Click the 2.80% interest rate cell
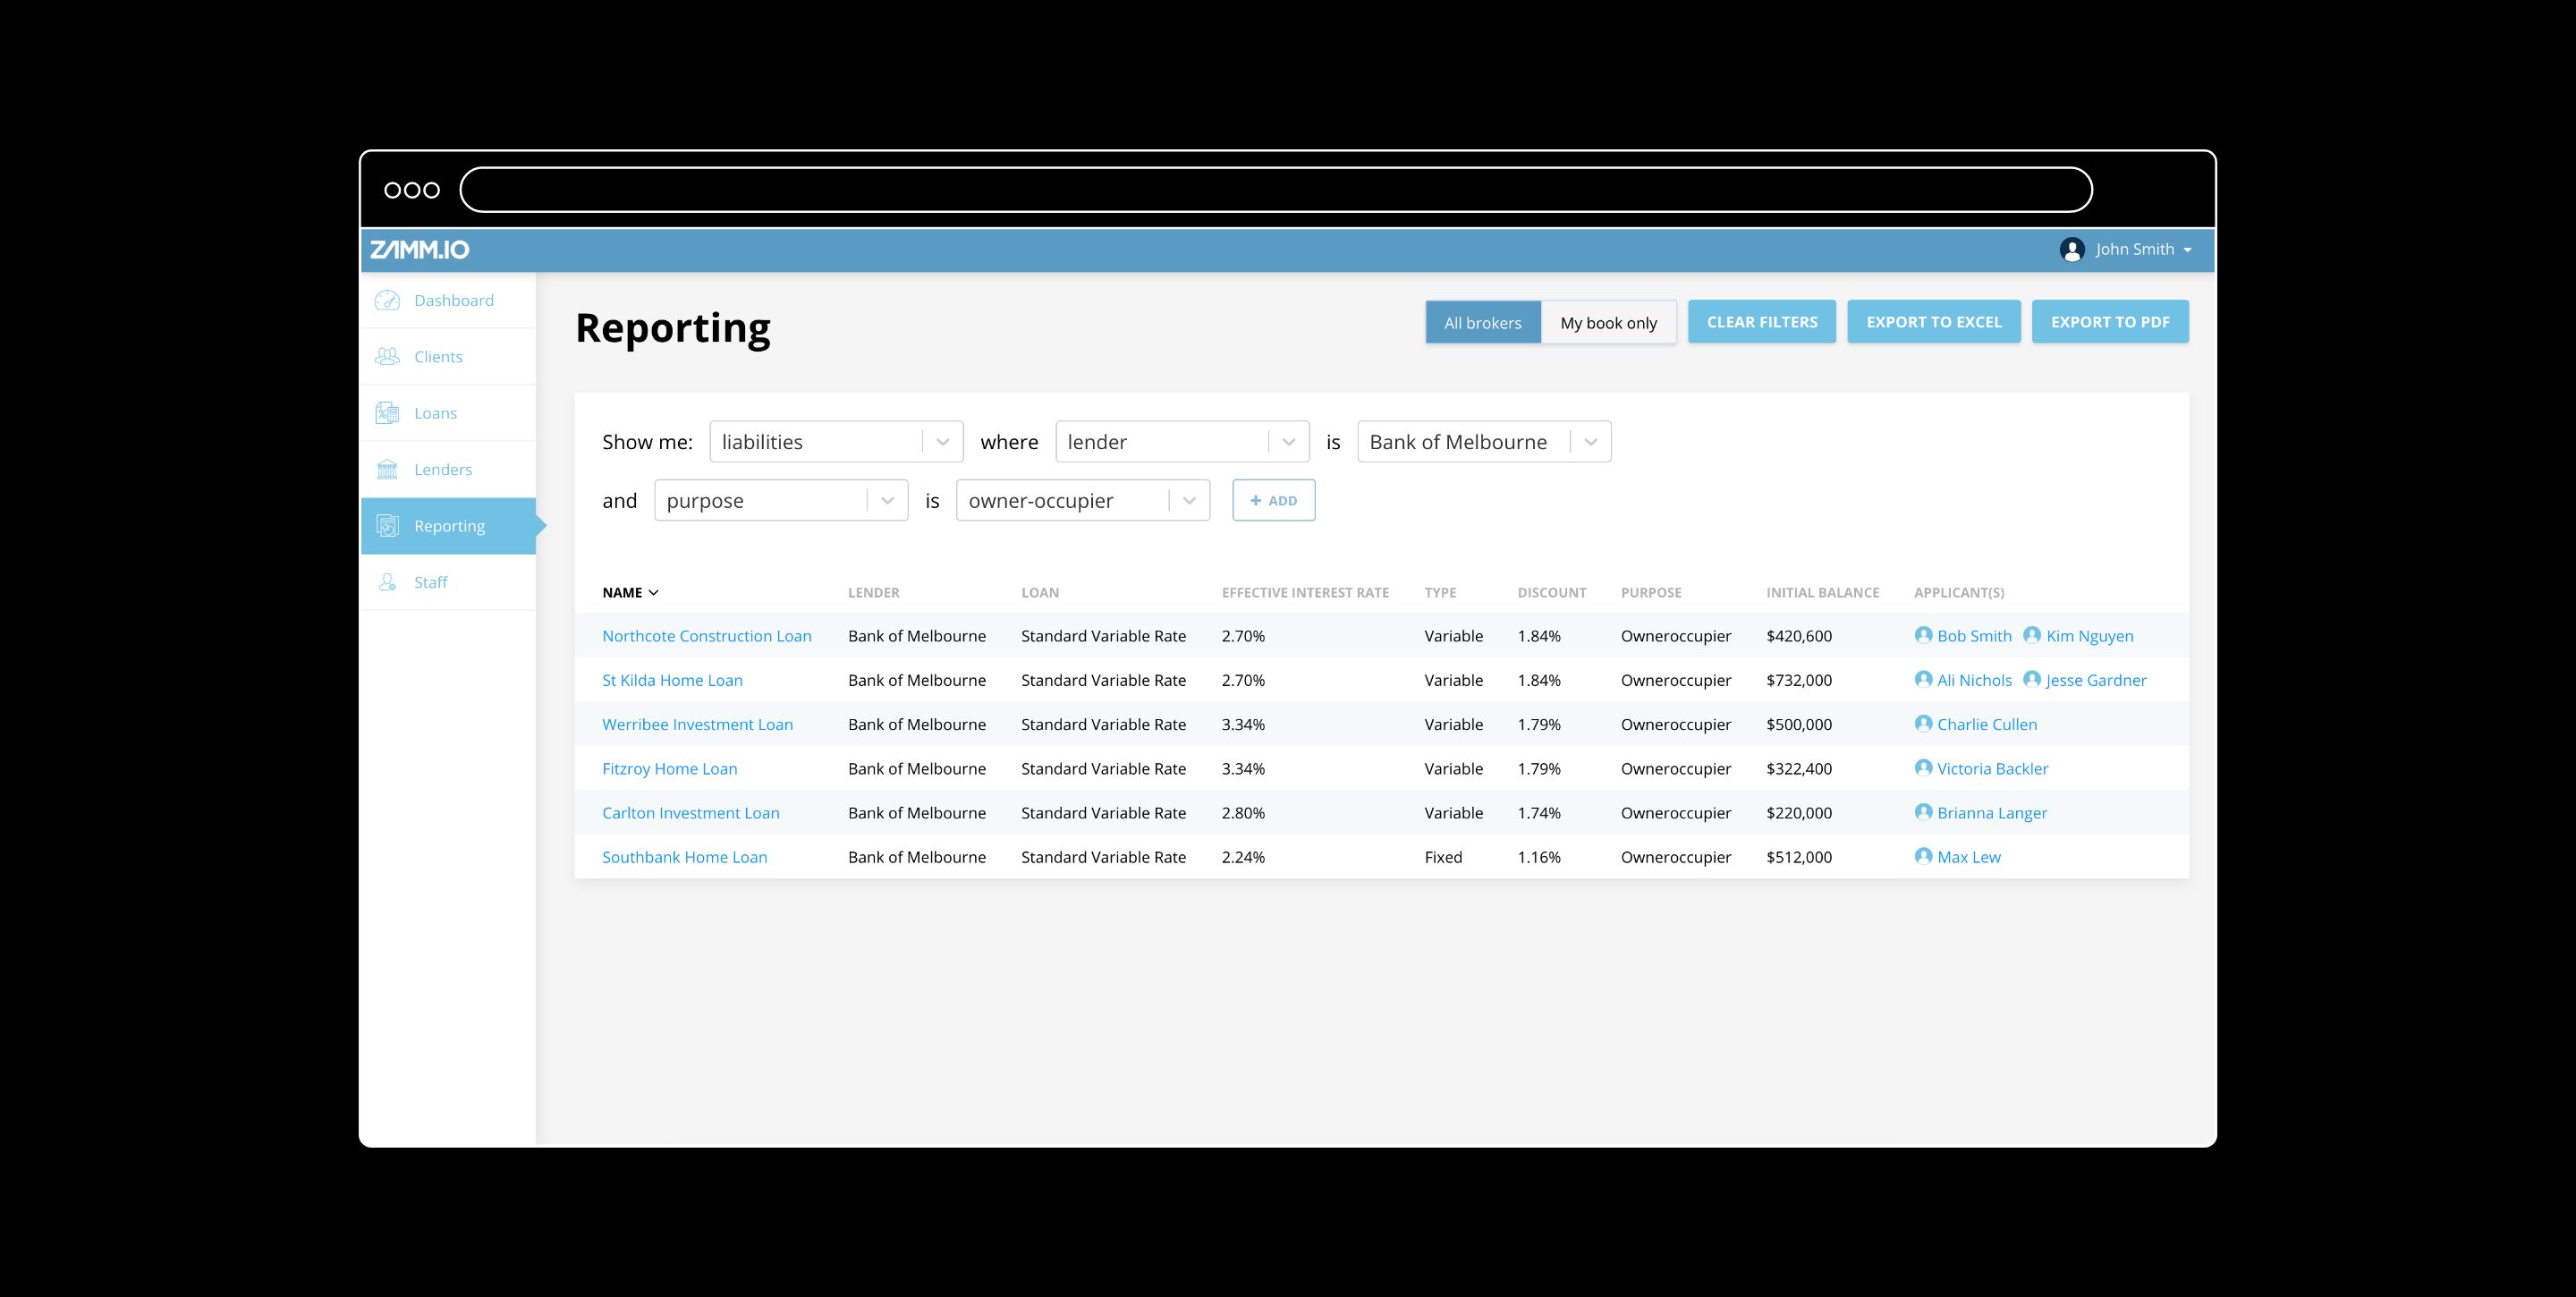2576x1297 pixels. (1243, 813)
